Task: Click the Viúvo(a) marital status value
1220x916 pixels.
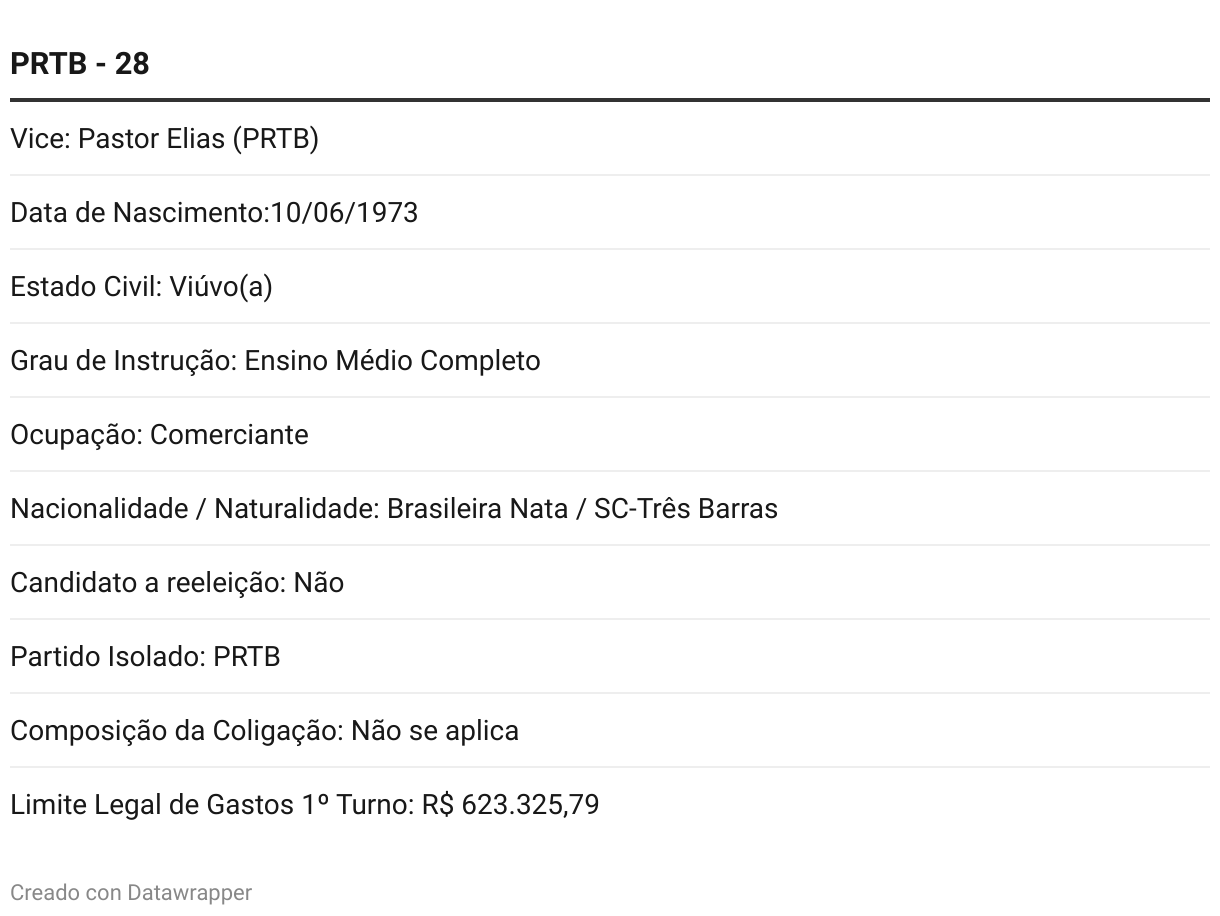Action: pyautogui.click(x=220, y=287)
